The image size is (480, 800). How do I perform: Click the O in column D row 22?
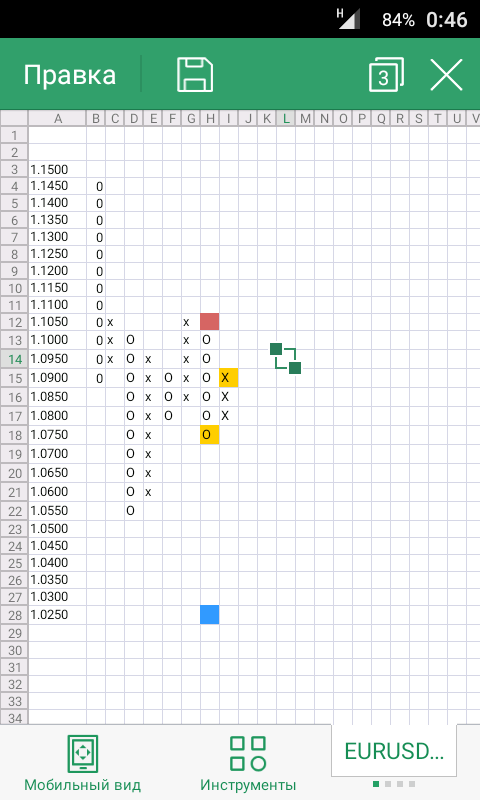point(134,511)
